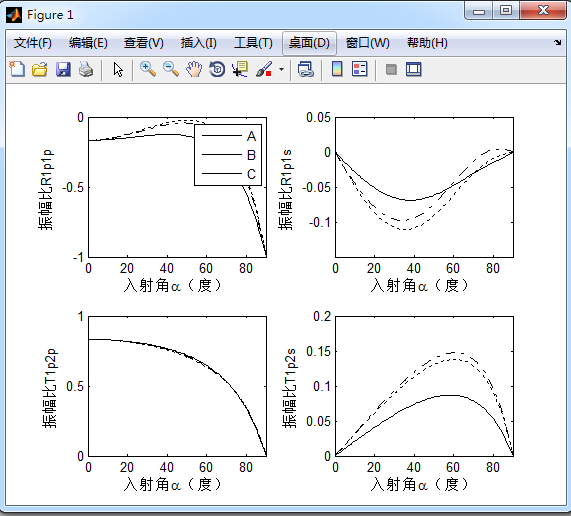This screenshot has width=571, height=516.
Task: Click the Link Plot icon
Action: (306, 69)
